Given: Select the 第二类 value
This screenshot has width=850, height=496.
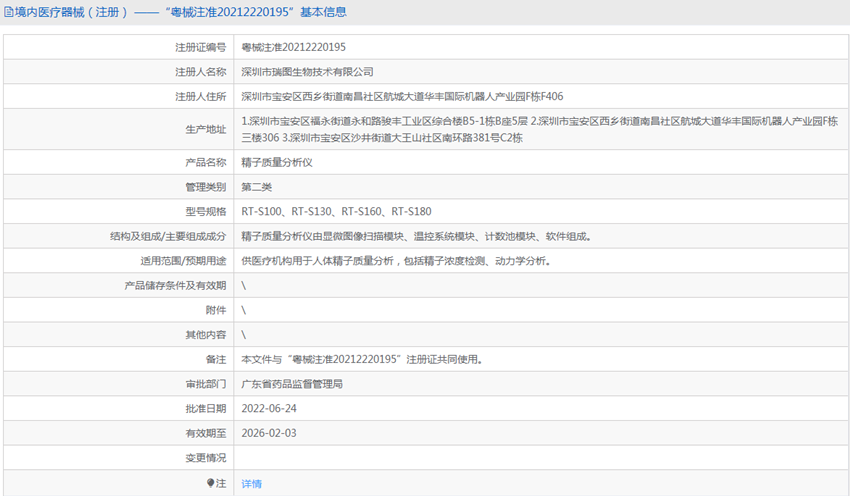Looking at the screenshot, I should pos(256,187).
